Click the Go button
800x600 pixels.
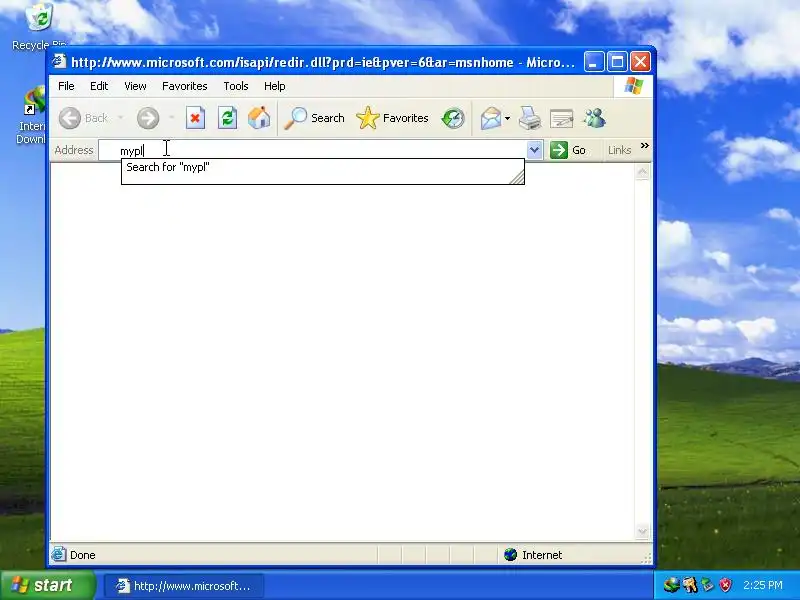(568, 150)
